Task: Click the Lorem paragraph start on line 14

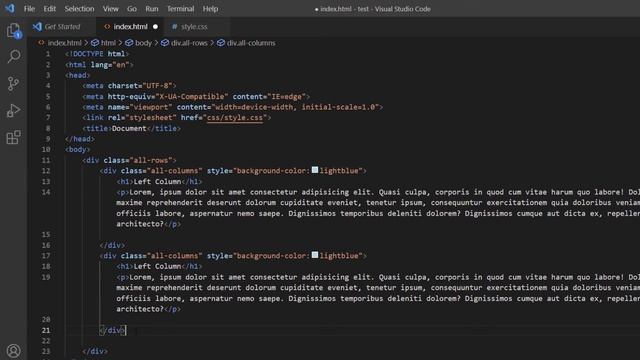Action: [142, 192]
